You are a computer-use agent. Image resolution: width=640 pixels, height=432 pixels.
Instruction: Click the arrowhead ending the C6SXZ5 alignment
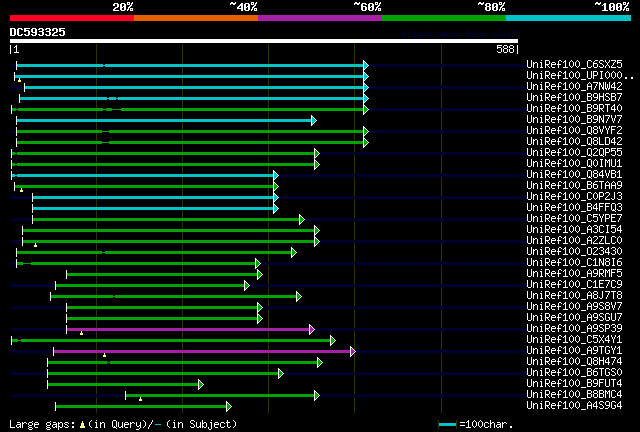[366, 65]
